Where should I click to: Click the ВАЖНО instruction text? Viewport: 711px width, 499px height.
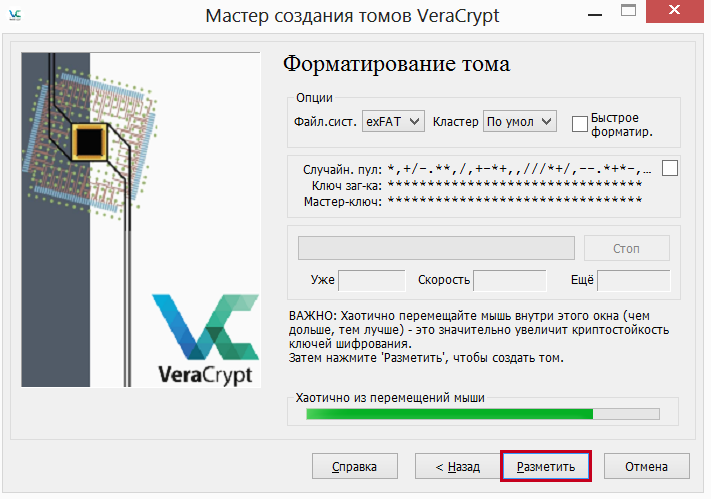click(479, 337)
